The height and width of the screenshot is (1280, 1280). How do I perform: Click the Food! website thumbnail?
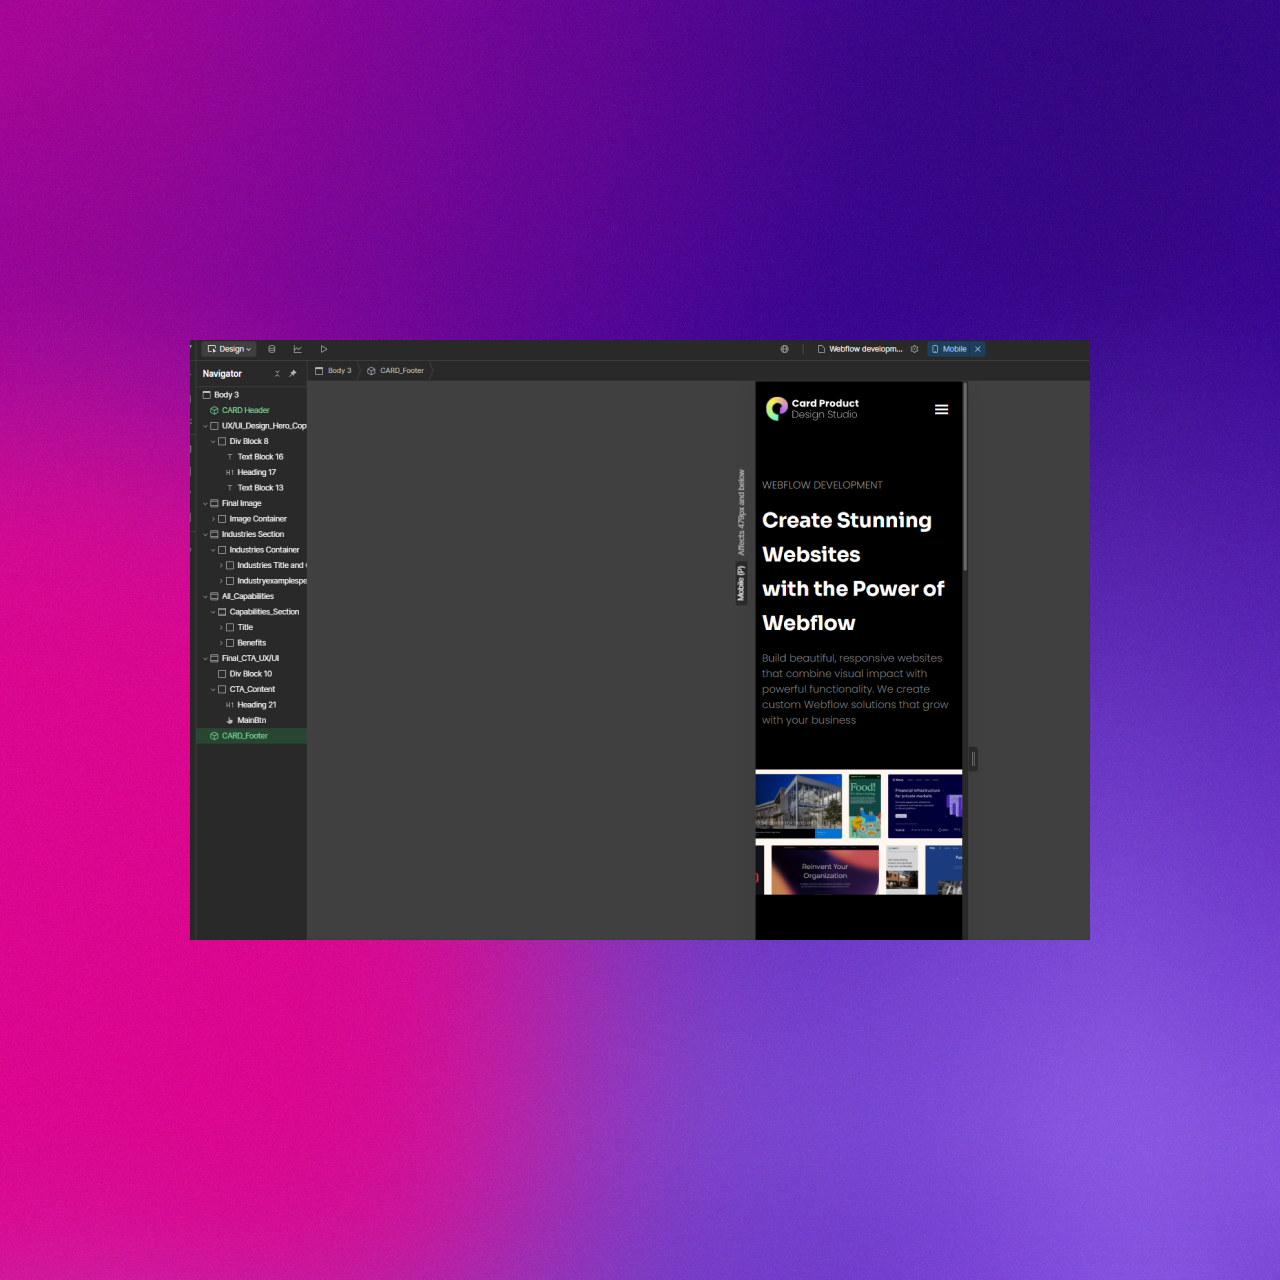[x=865, y=806]
